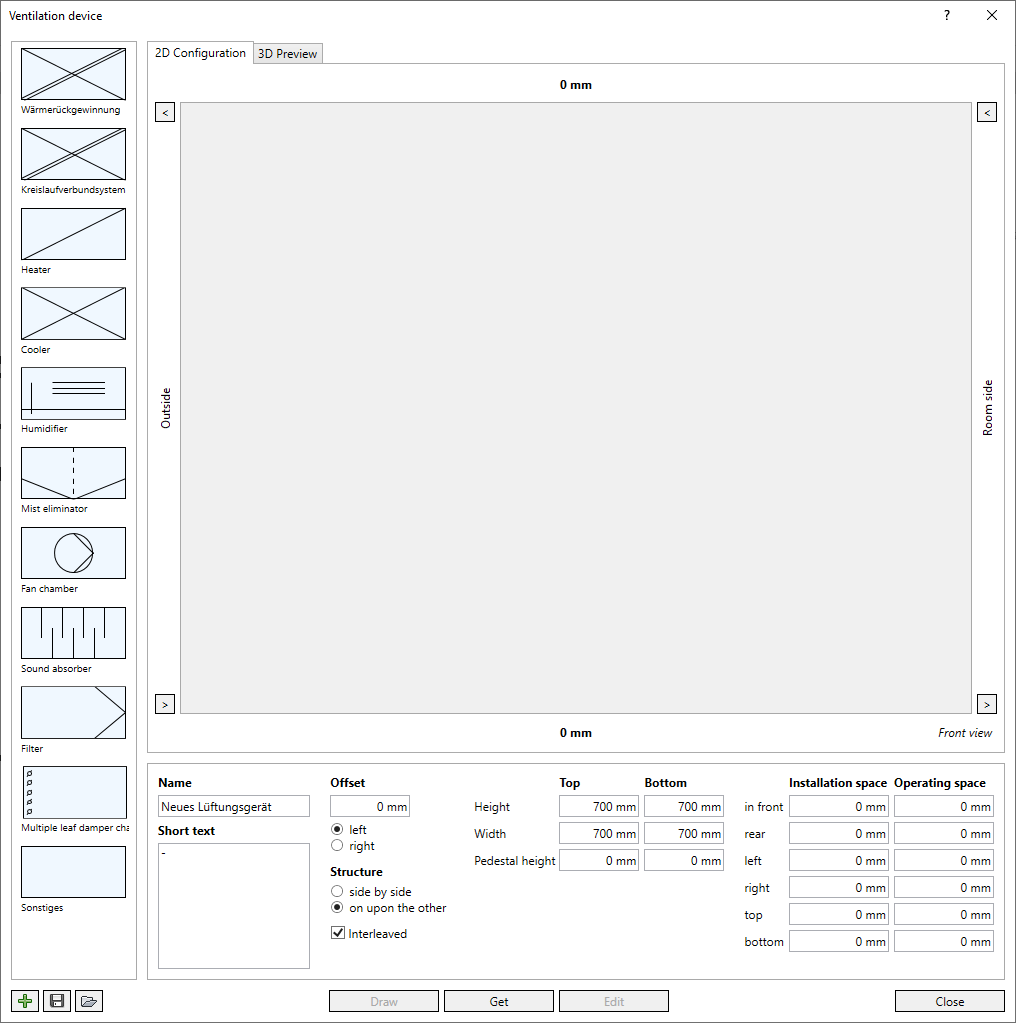
Task: Choose the Sound absorber icon
Action: coord(73,633)
